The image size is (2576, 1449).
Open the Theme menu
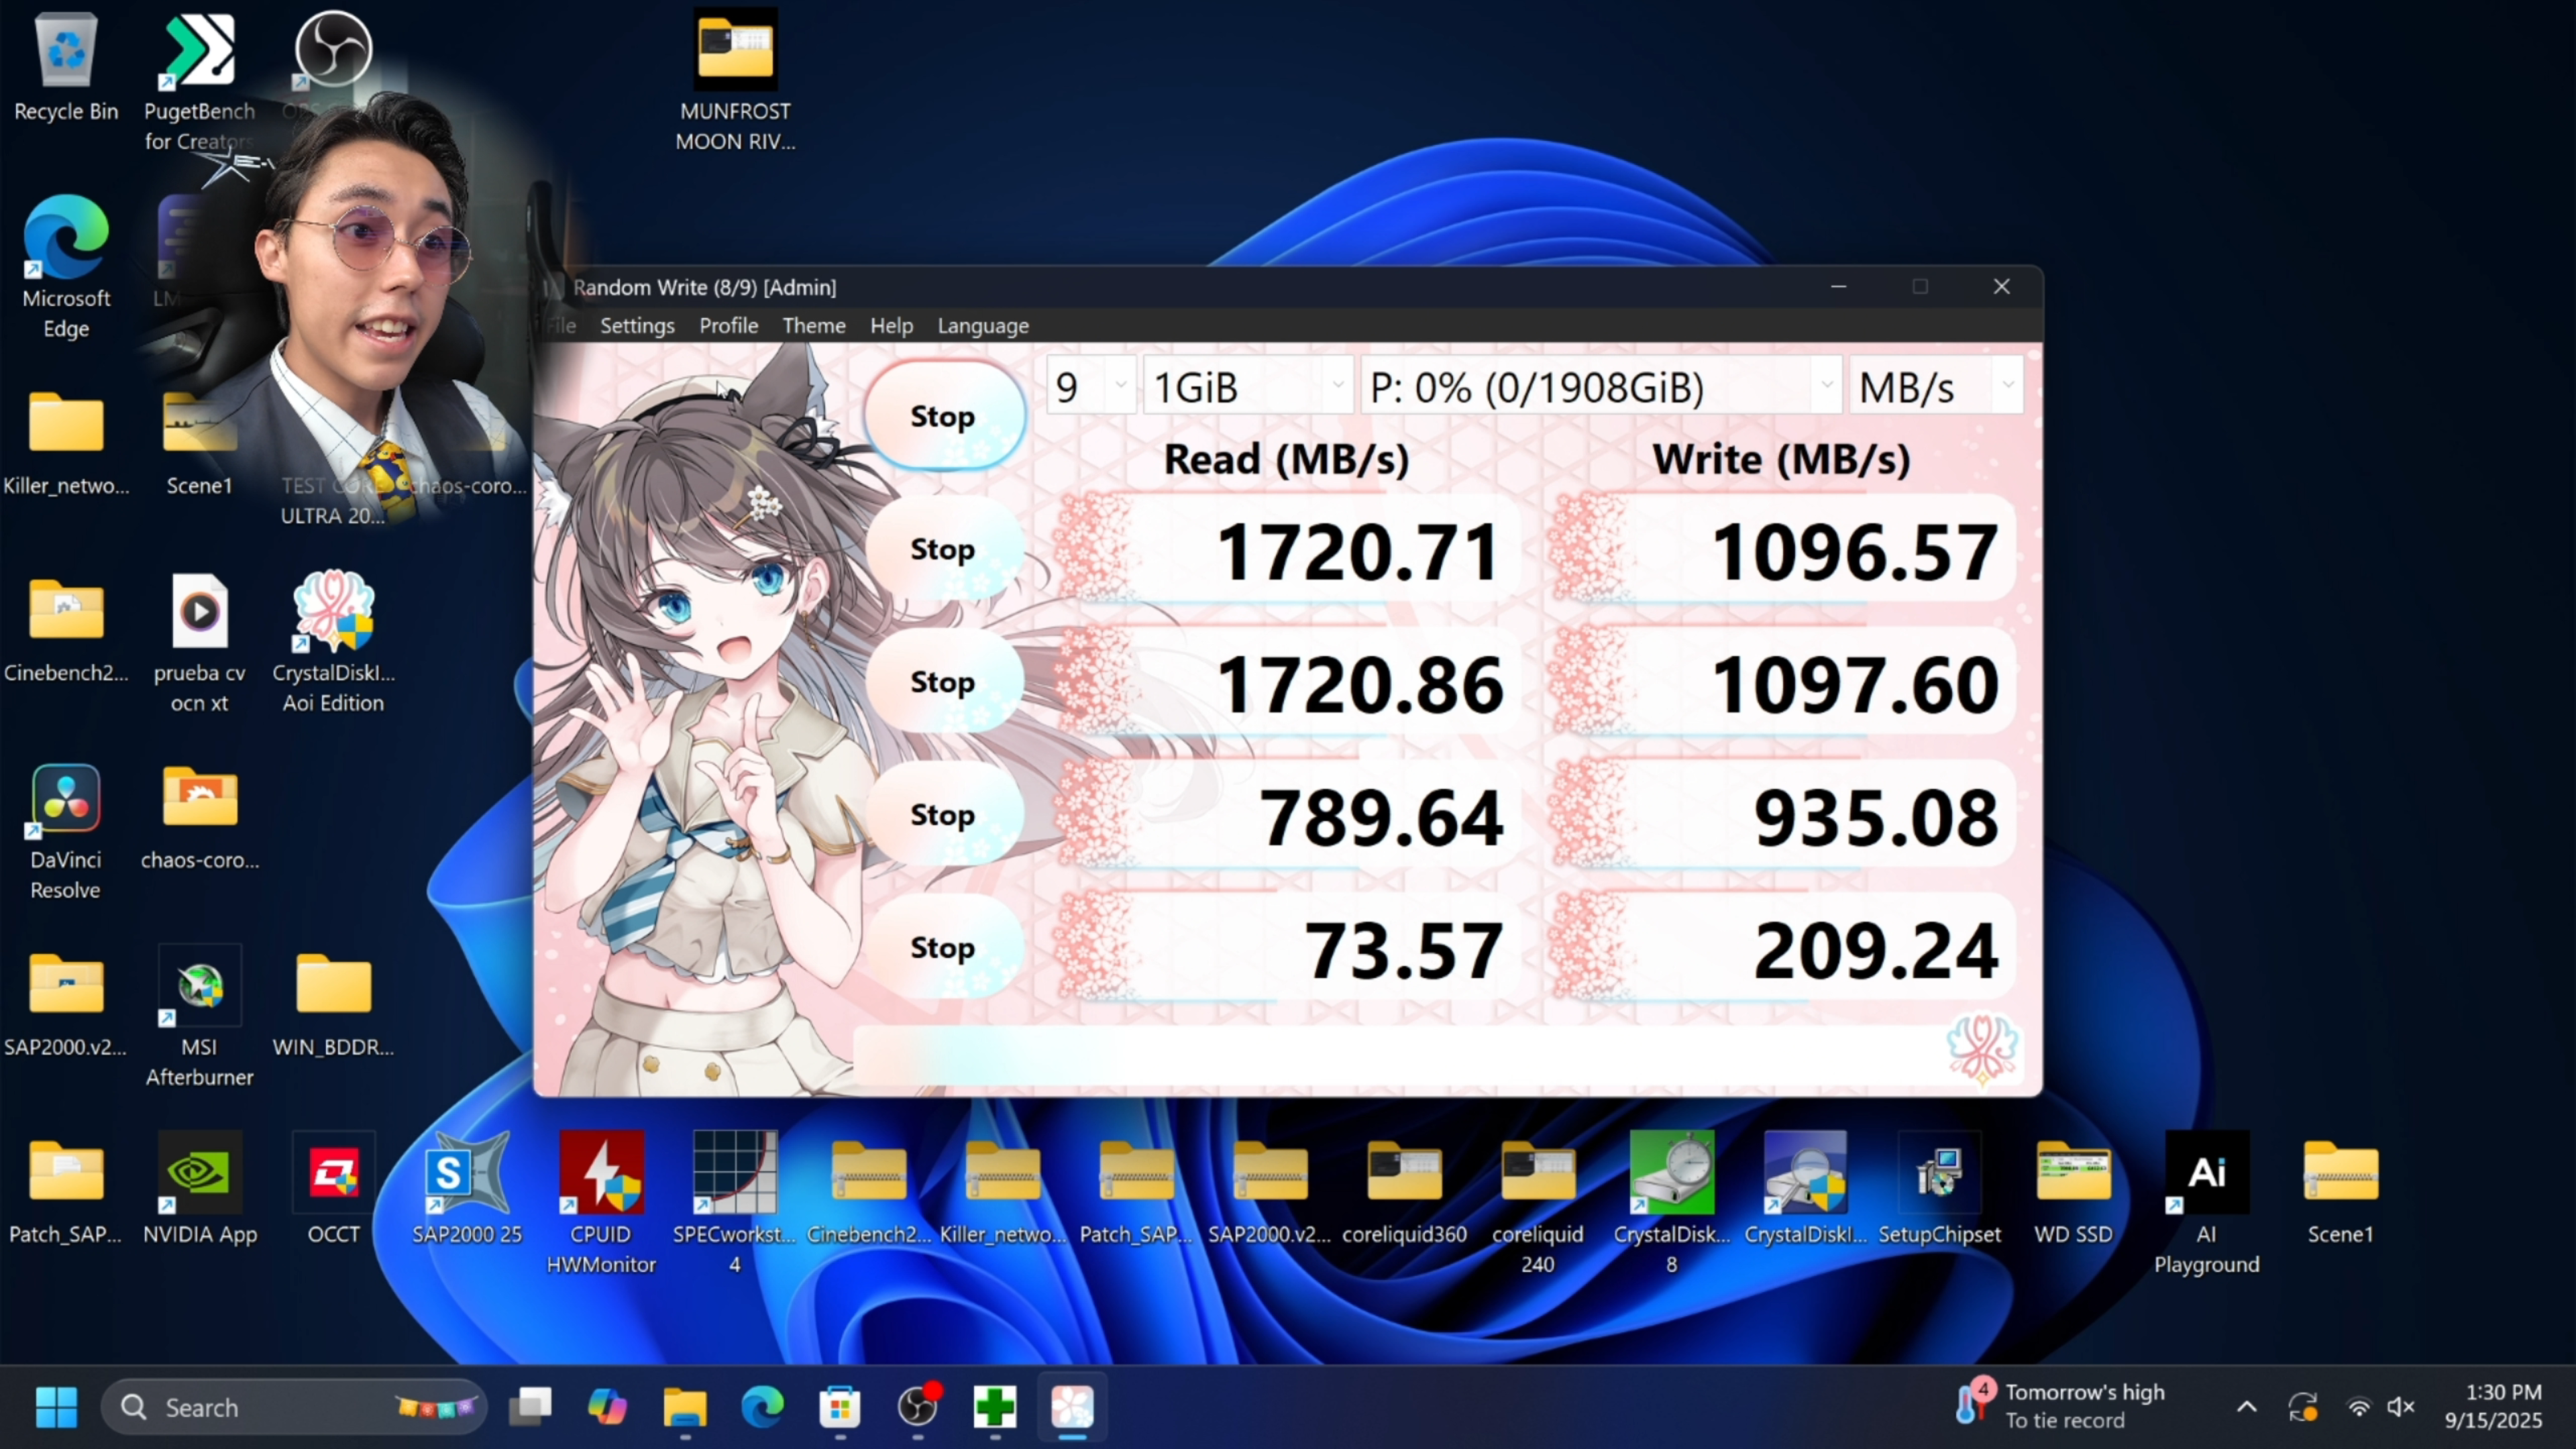pyautogui.click(x=813, y=326)
